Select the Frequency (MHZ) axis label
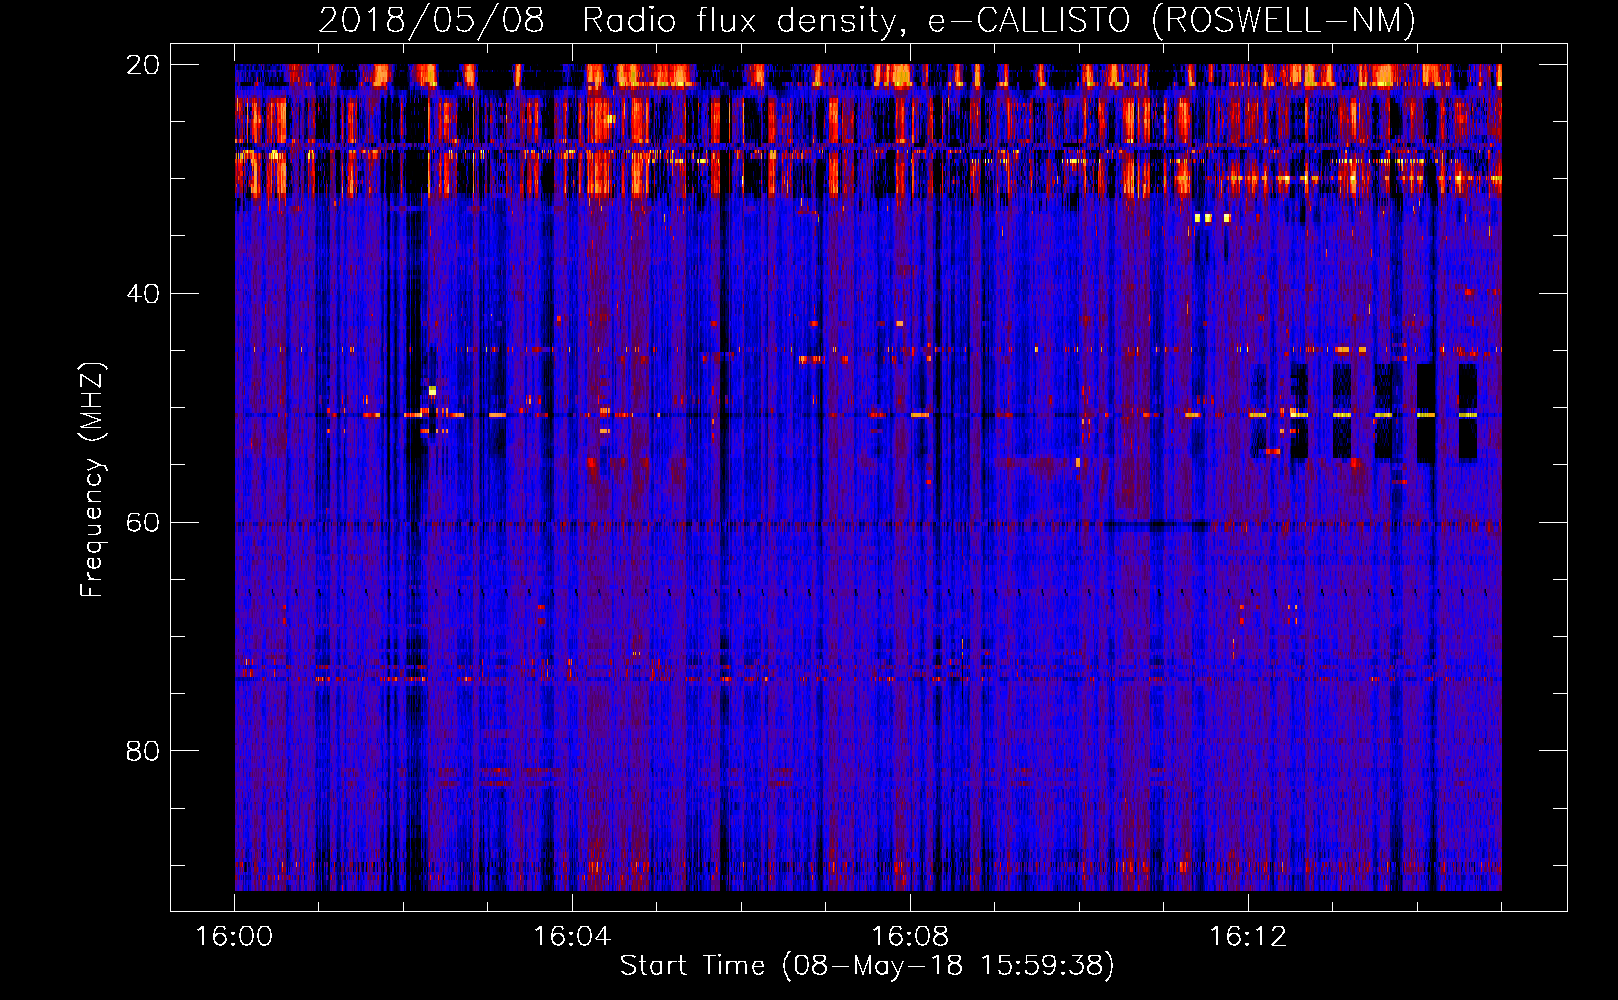This screenshot has height=1000, width=1618. point(92,480)
